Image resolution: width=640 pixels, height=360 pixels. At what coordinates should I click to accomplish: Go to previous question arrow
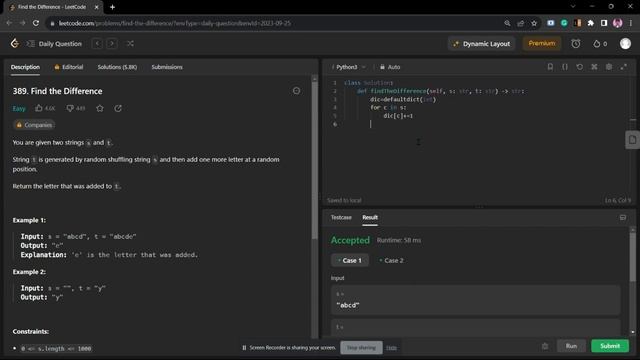point(97,43)
